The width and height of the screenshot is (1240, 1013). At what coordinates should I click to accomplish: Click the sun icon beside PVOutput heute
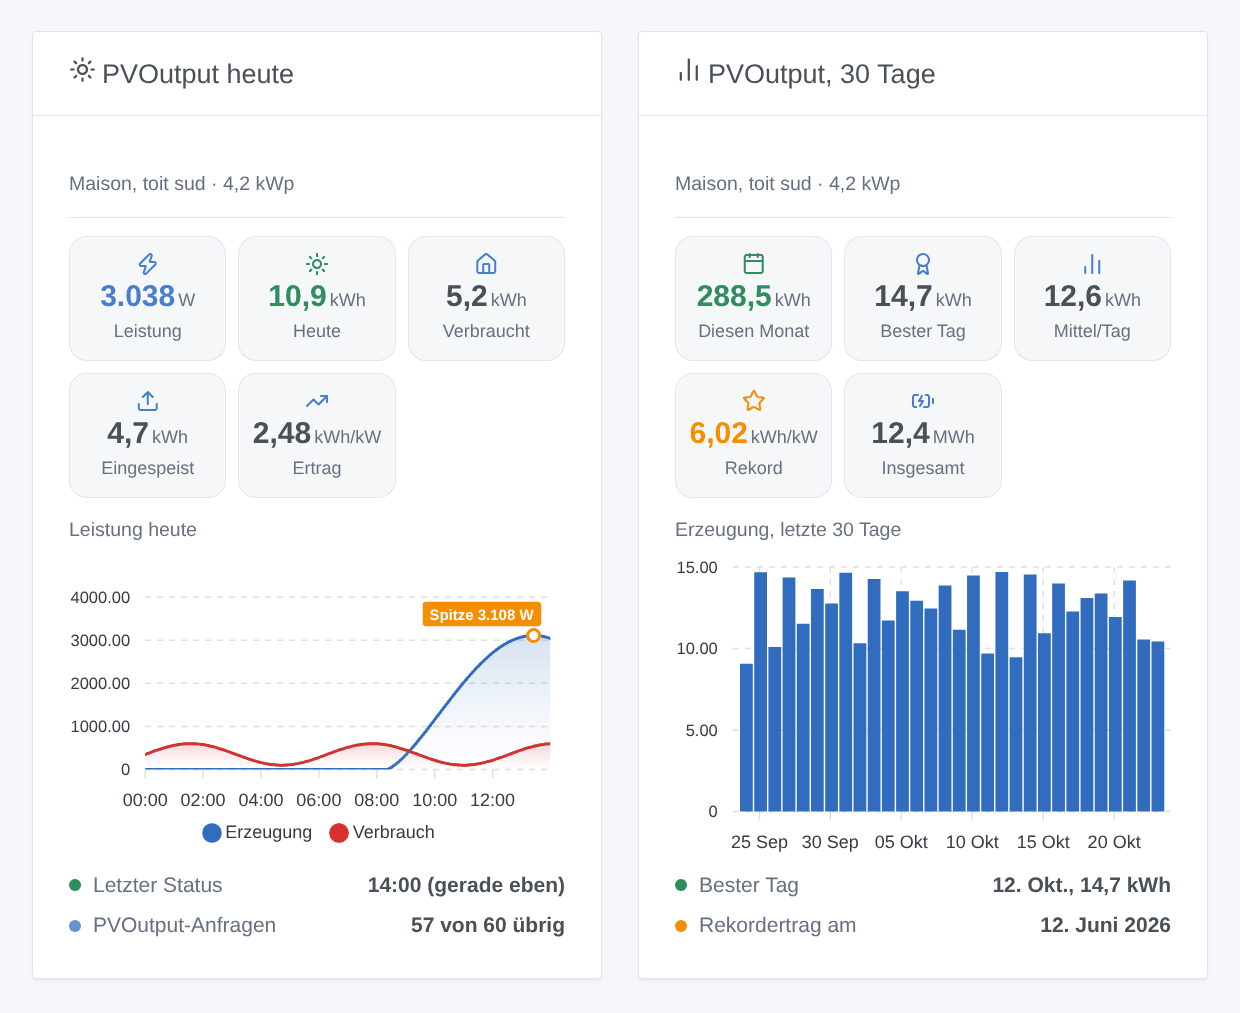click(82, 70)
